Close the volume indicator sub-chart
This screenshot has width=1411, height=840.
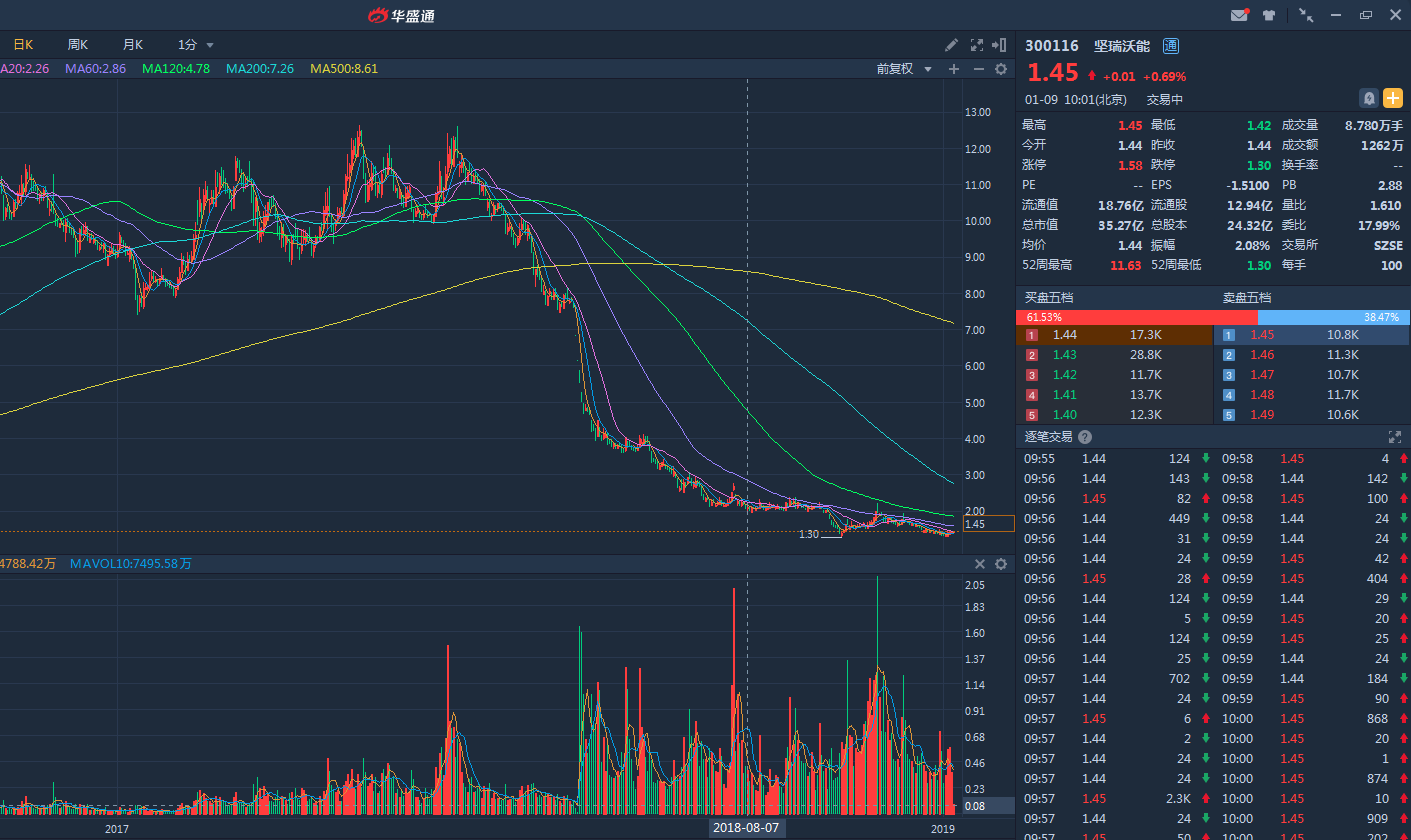pos(980,564)
